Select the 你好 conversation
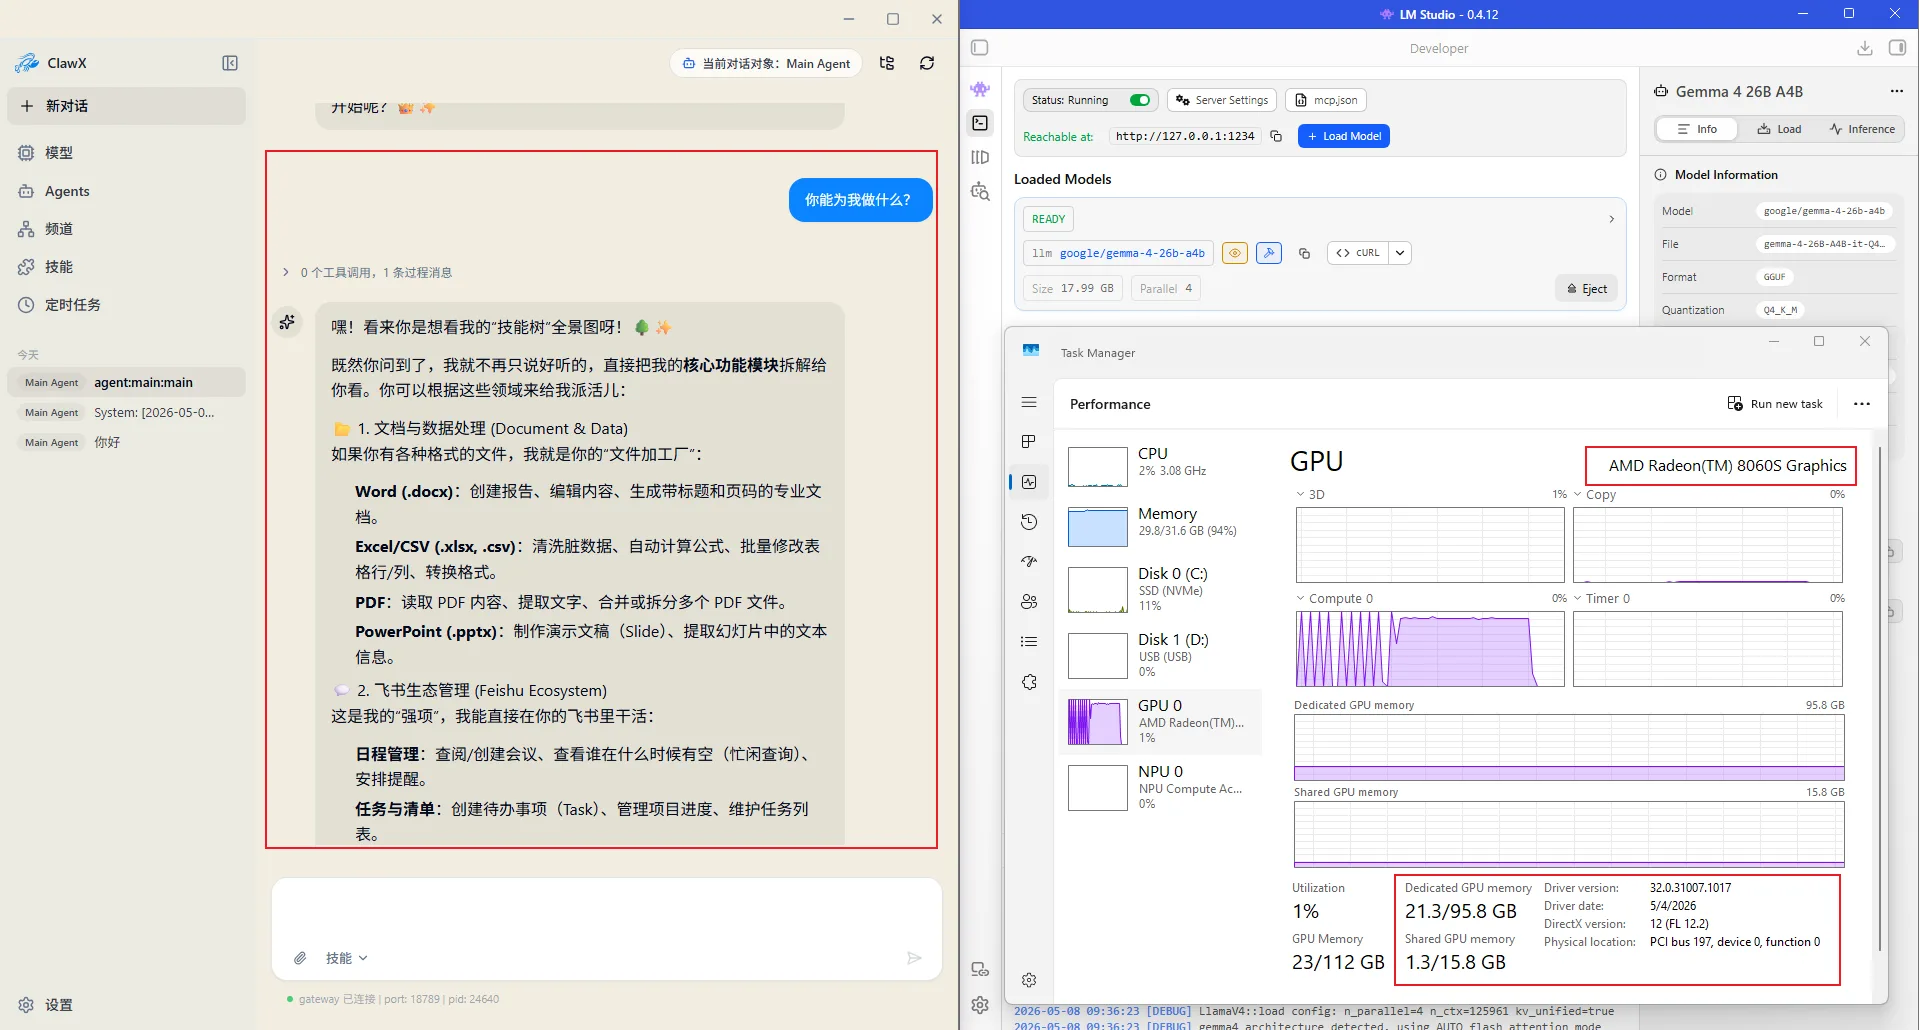 (x=126, y=442)
